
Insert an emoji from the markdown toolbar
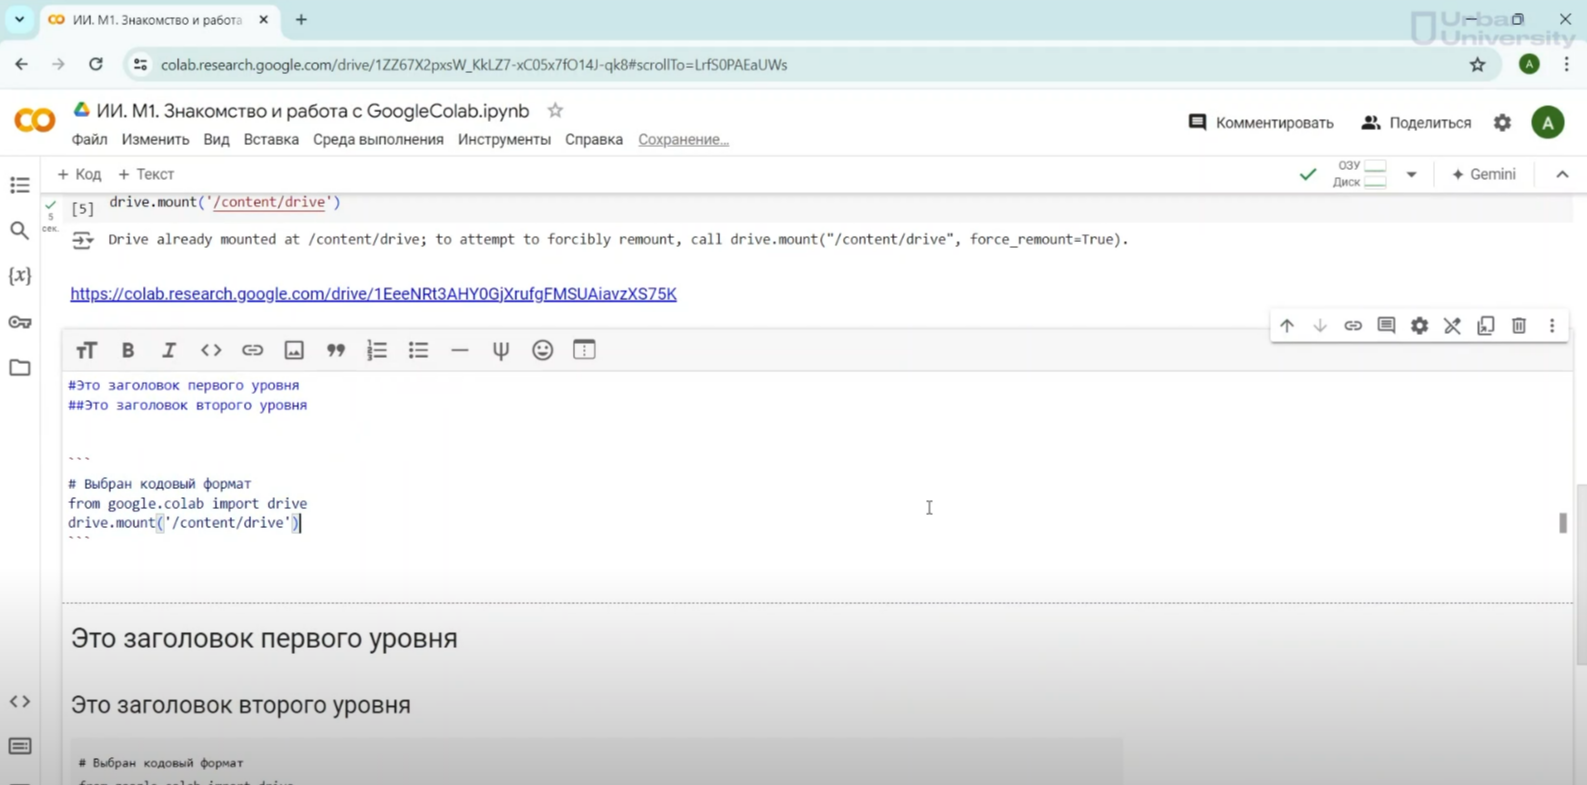(542, 350)
